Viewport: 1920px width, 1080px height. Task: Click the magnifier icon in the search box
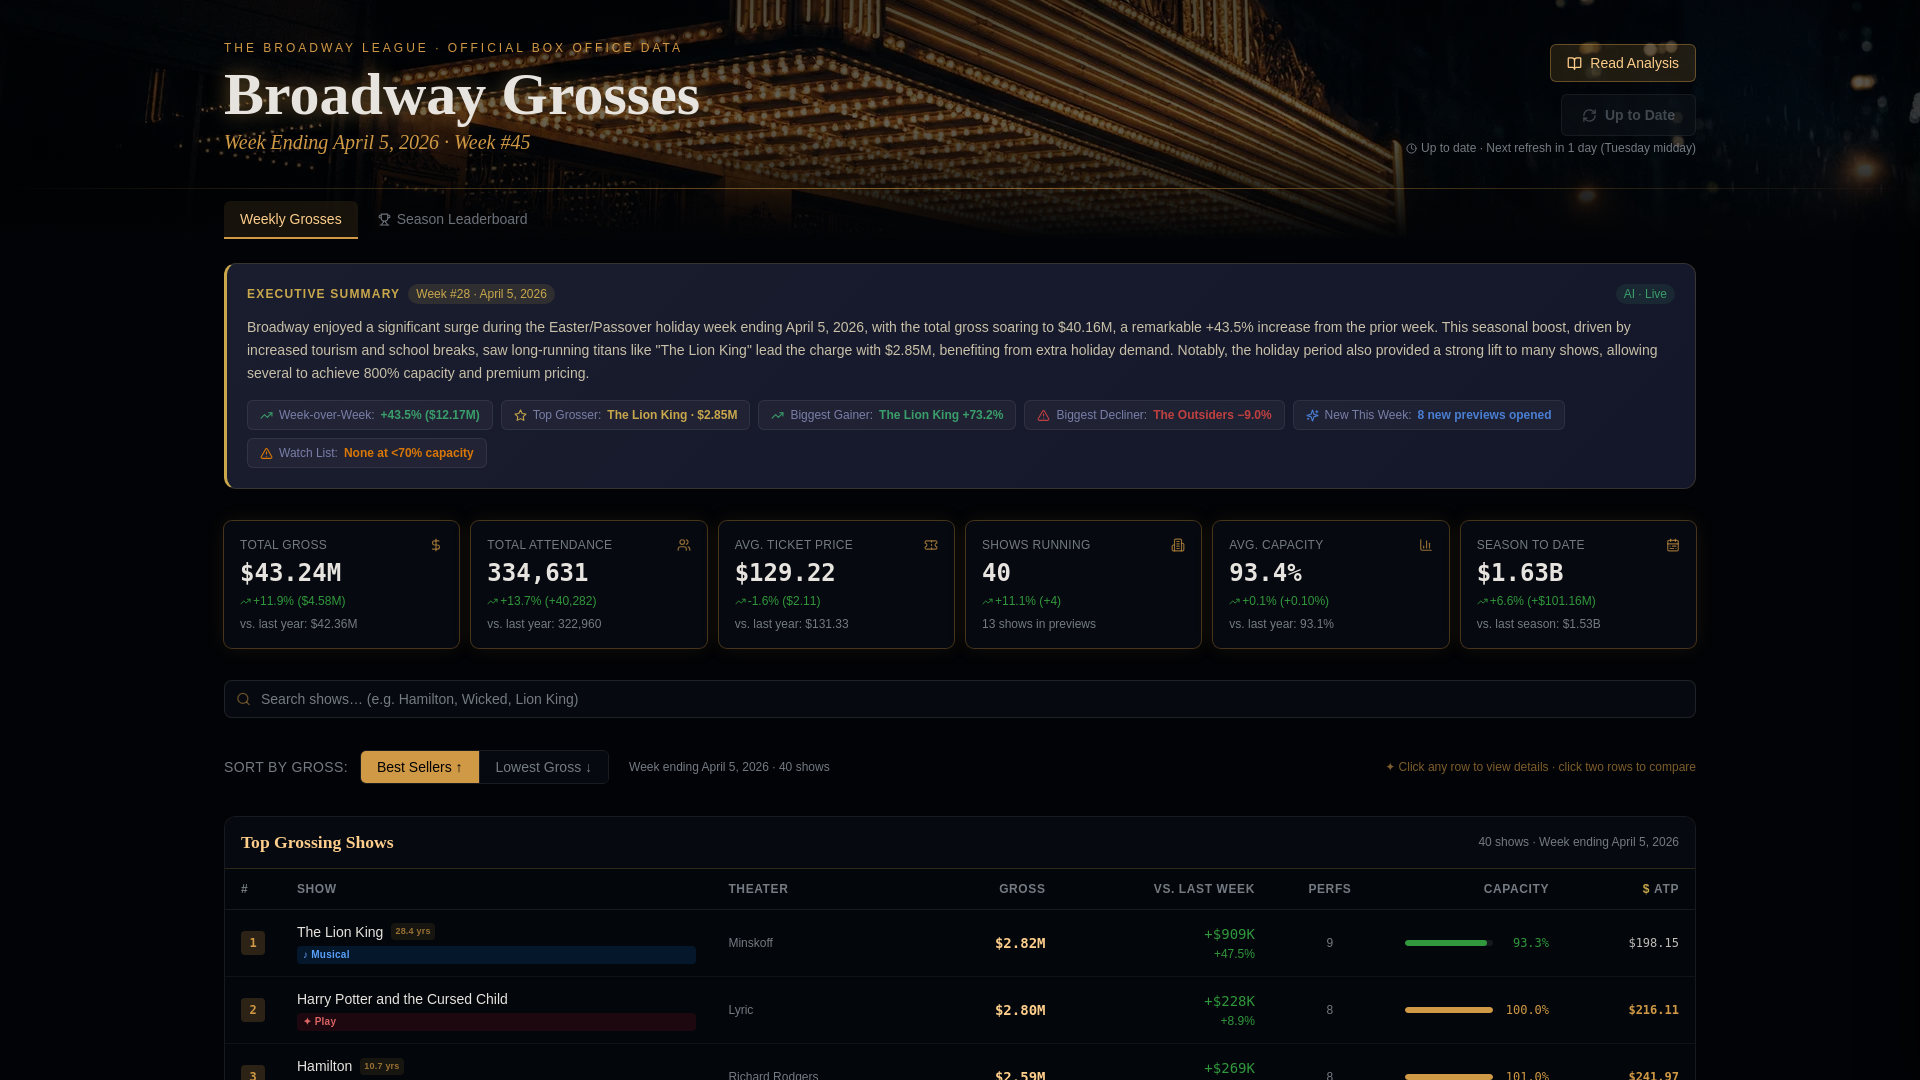[x=243, y=699]
